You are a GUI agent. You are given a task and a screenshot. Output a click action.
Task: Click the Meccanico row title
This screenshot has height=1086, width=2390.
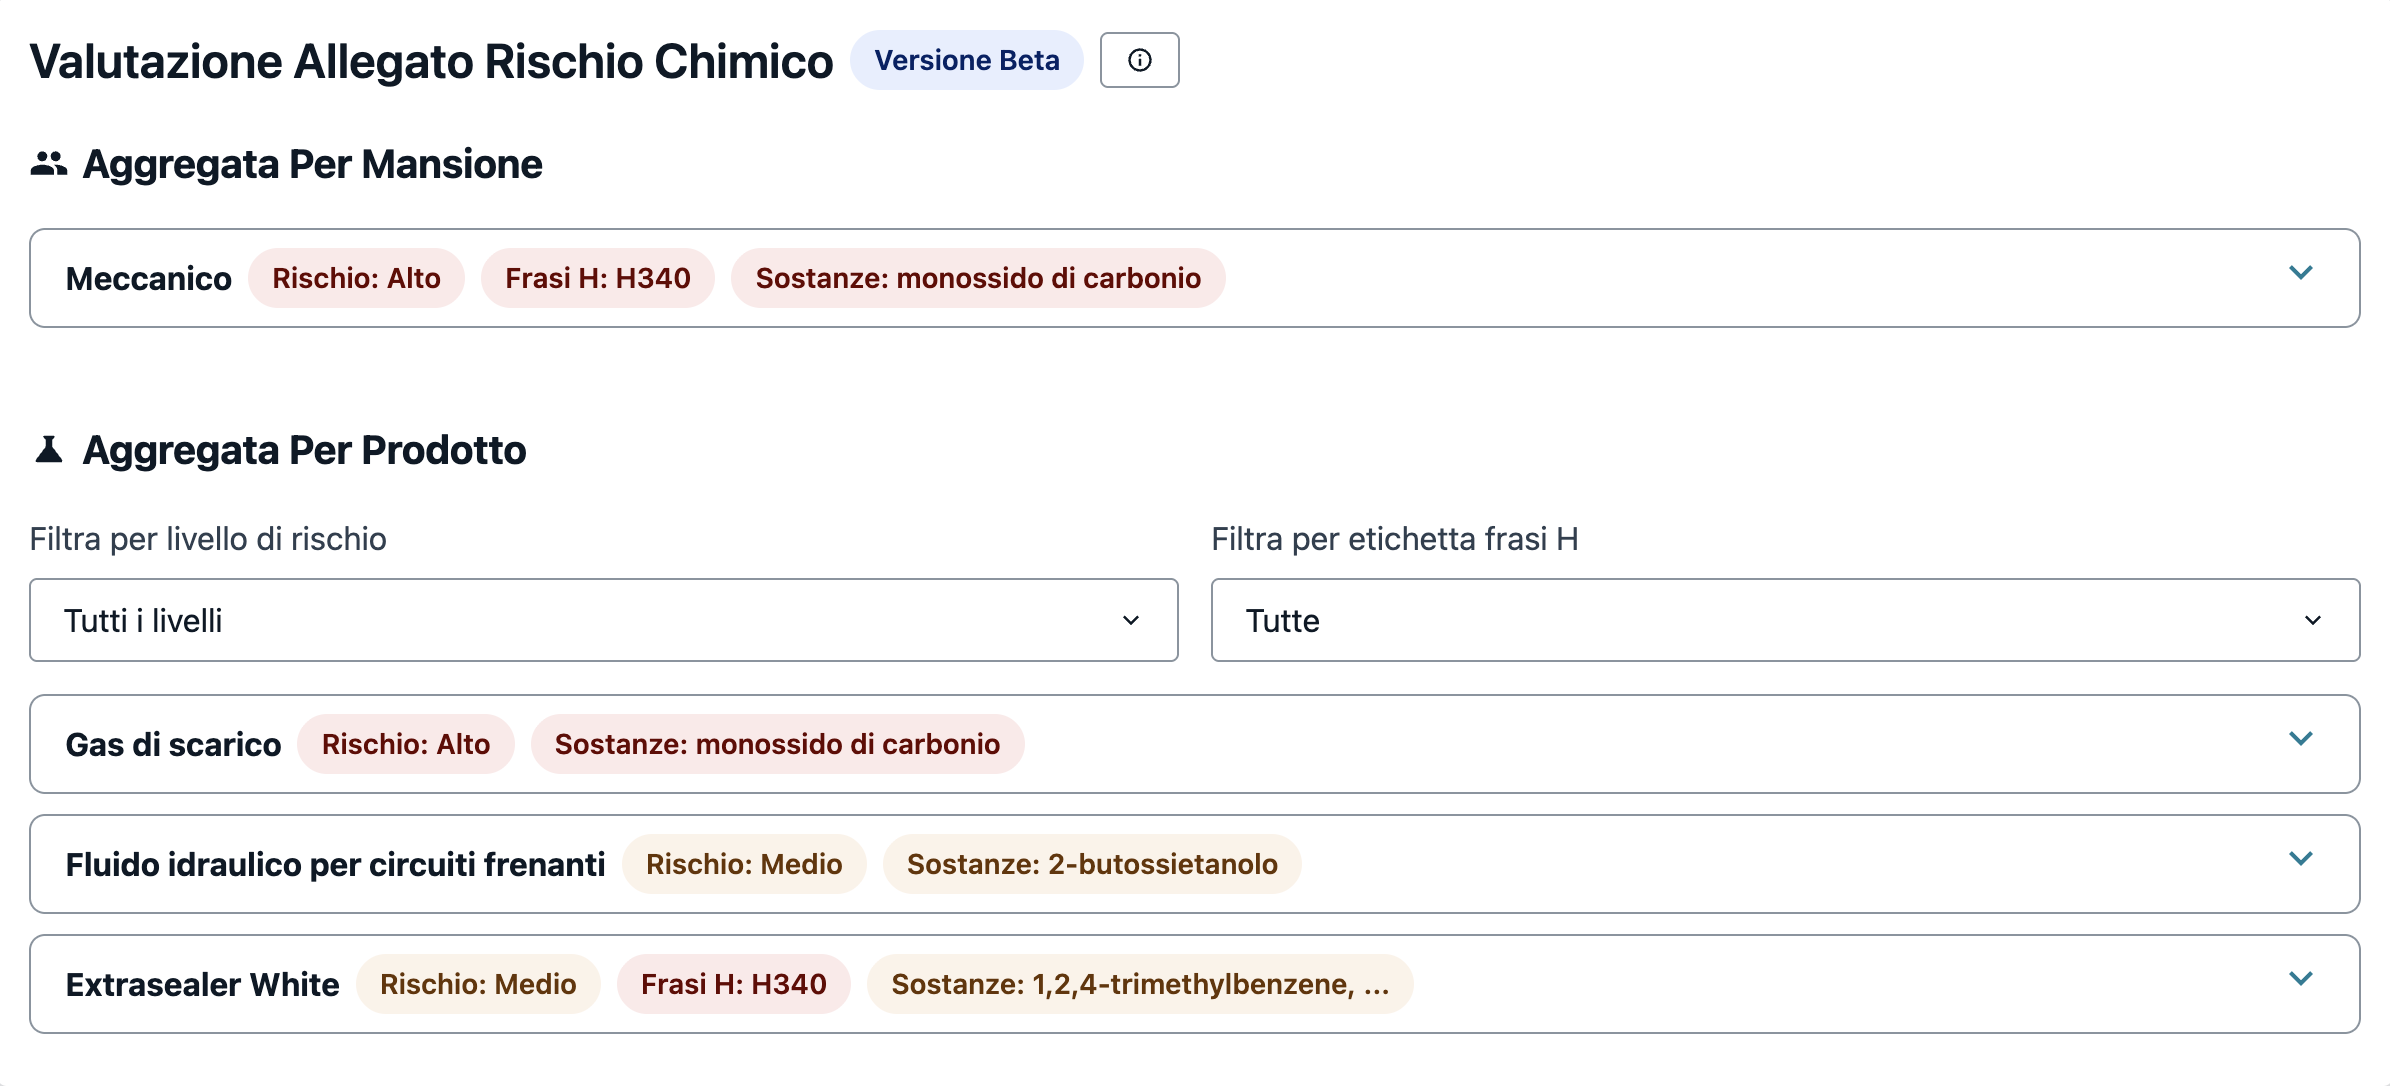coord(149,279)
